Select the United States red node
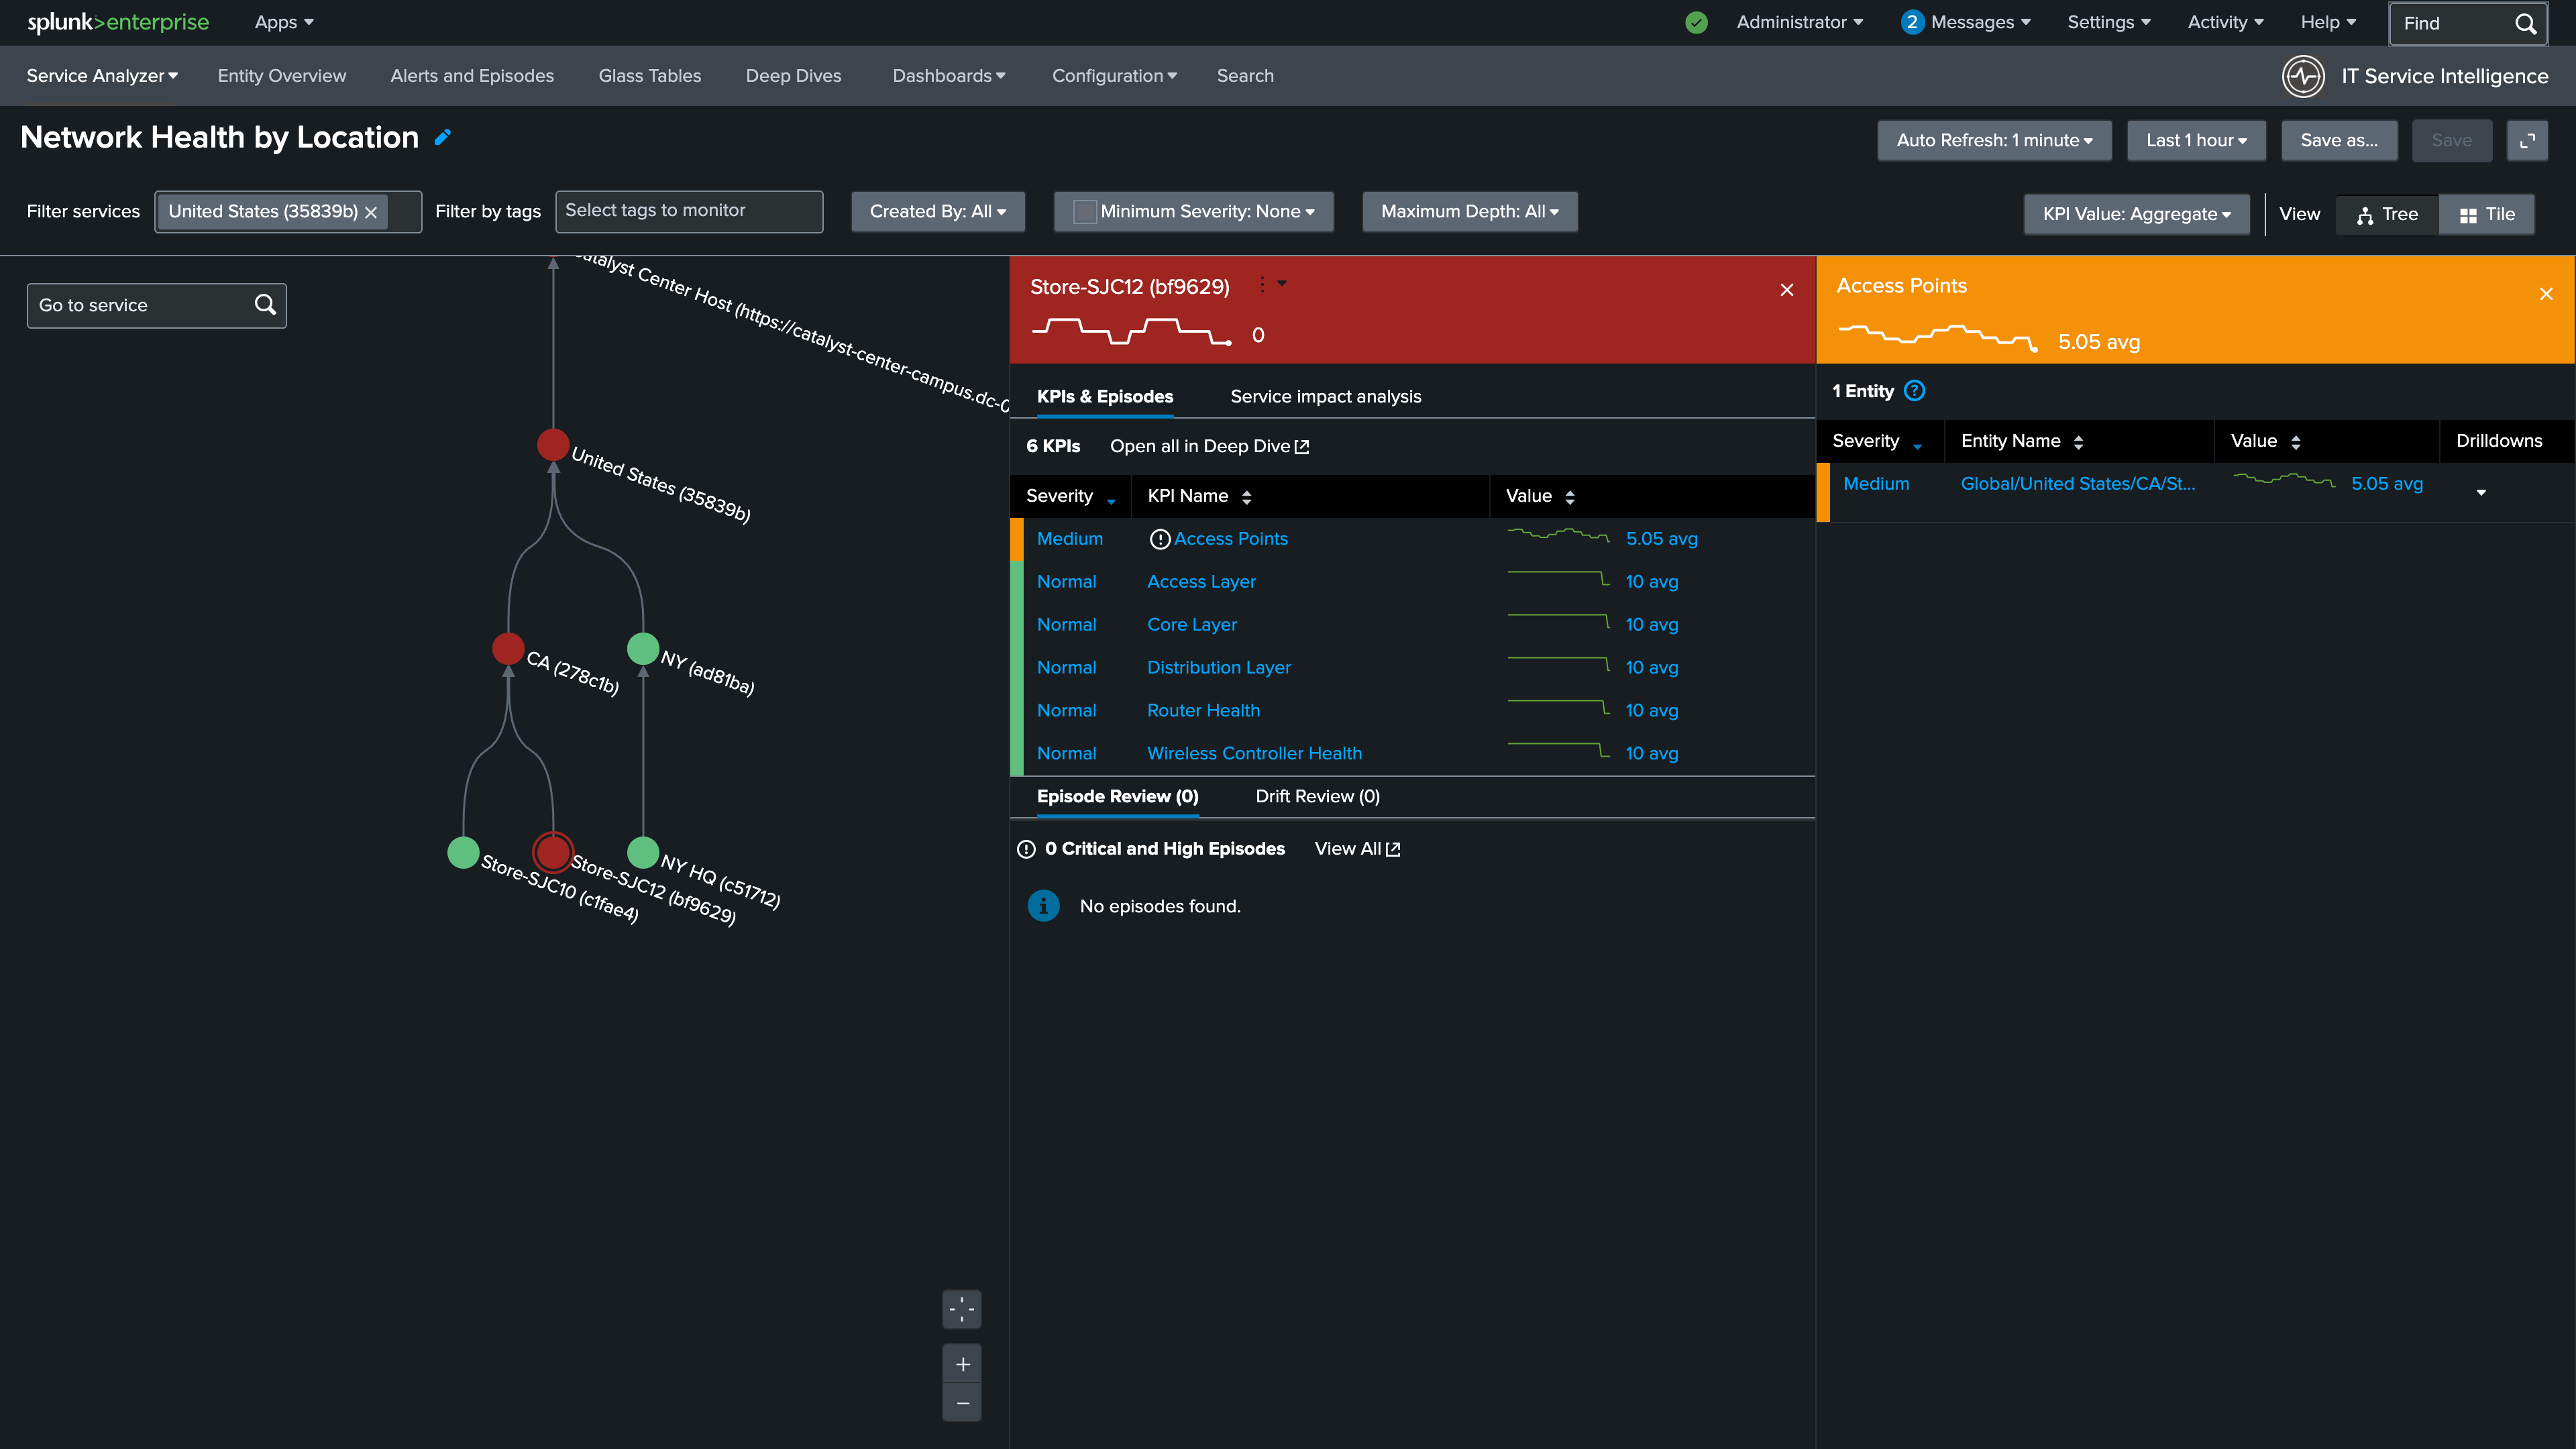The height and width of the screenshot is (1449, 2576). click(553, 444)
